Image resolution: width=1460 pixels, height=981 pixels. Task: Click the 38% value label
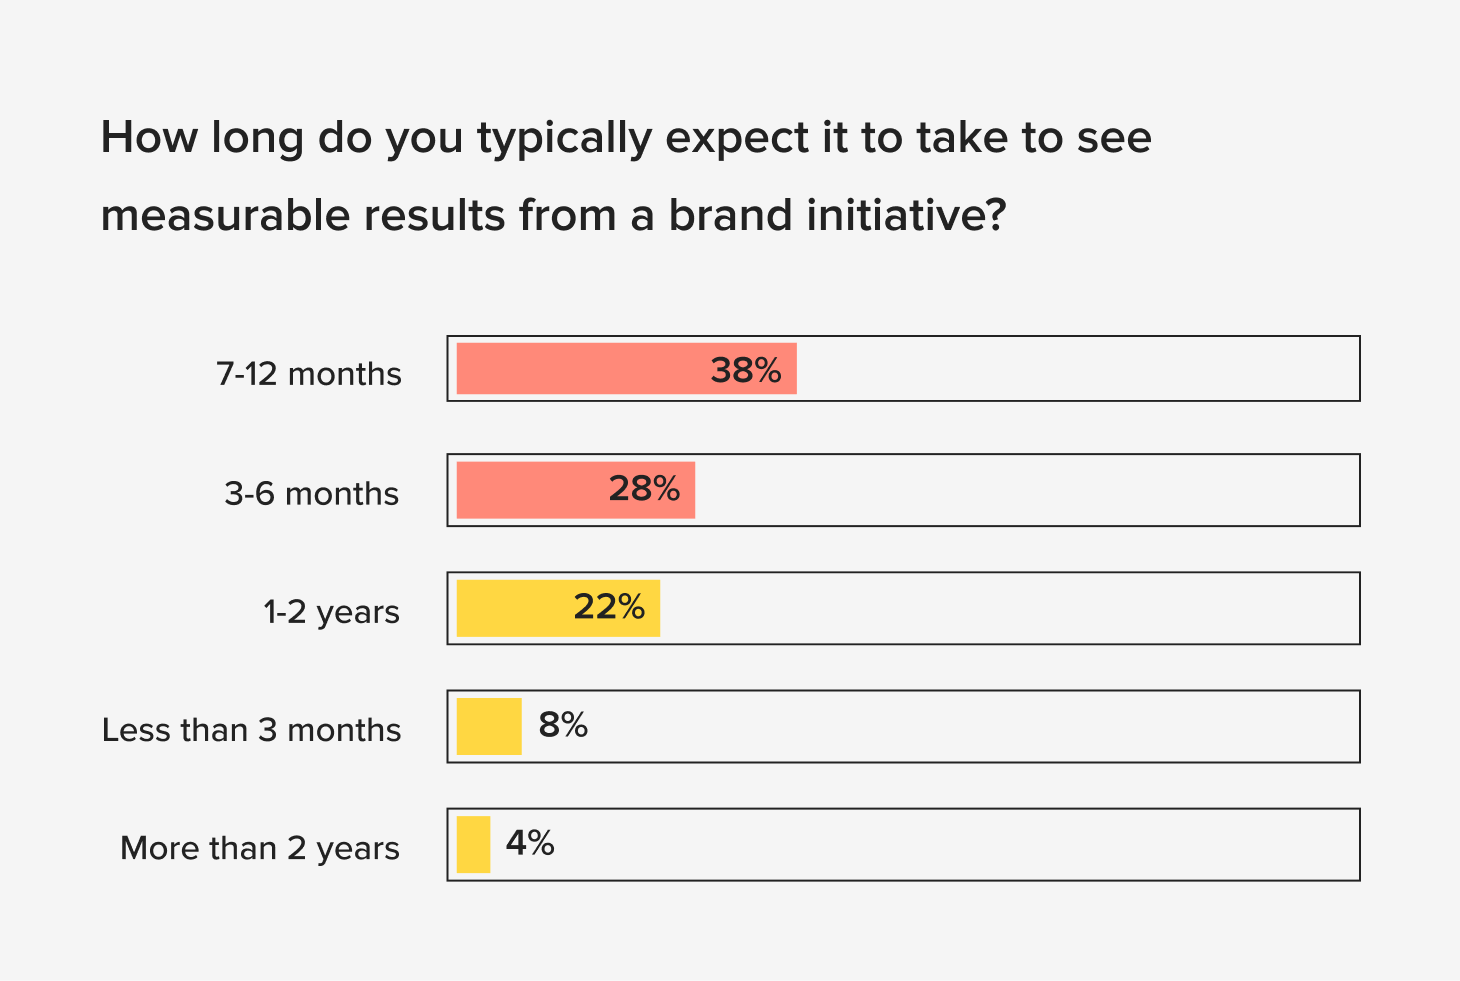[x=746, y=371]
